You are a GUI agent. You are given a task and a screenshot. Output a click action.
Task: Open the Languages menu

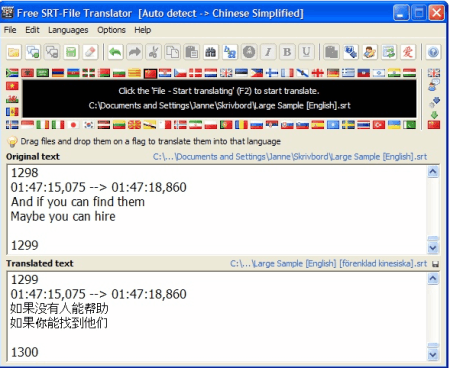coord(68,30)
